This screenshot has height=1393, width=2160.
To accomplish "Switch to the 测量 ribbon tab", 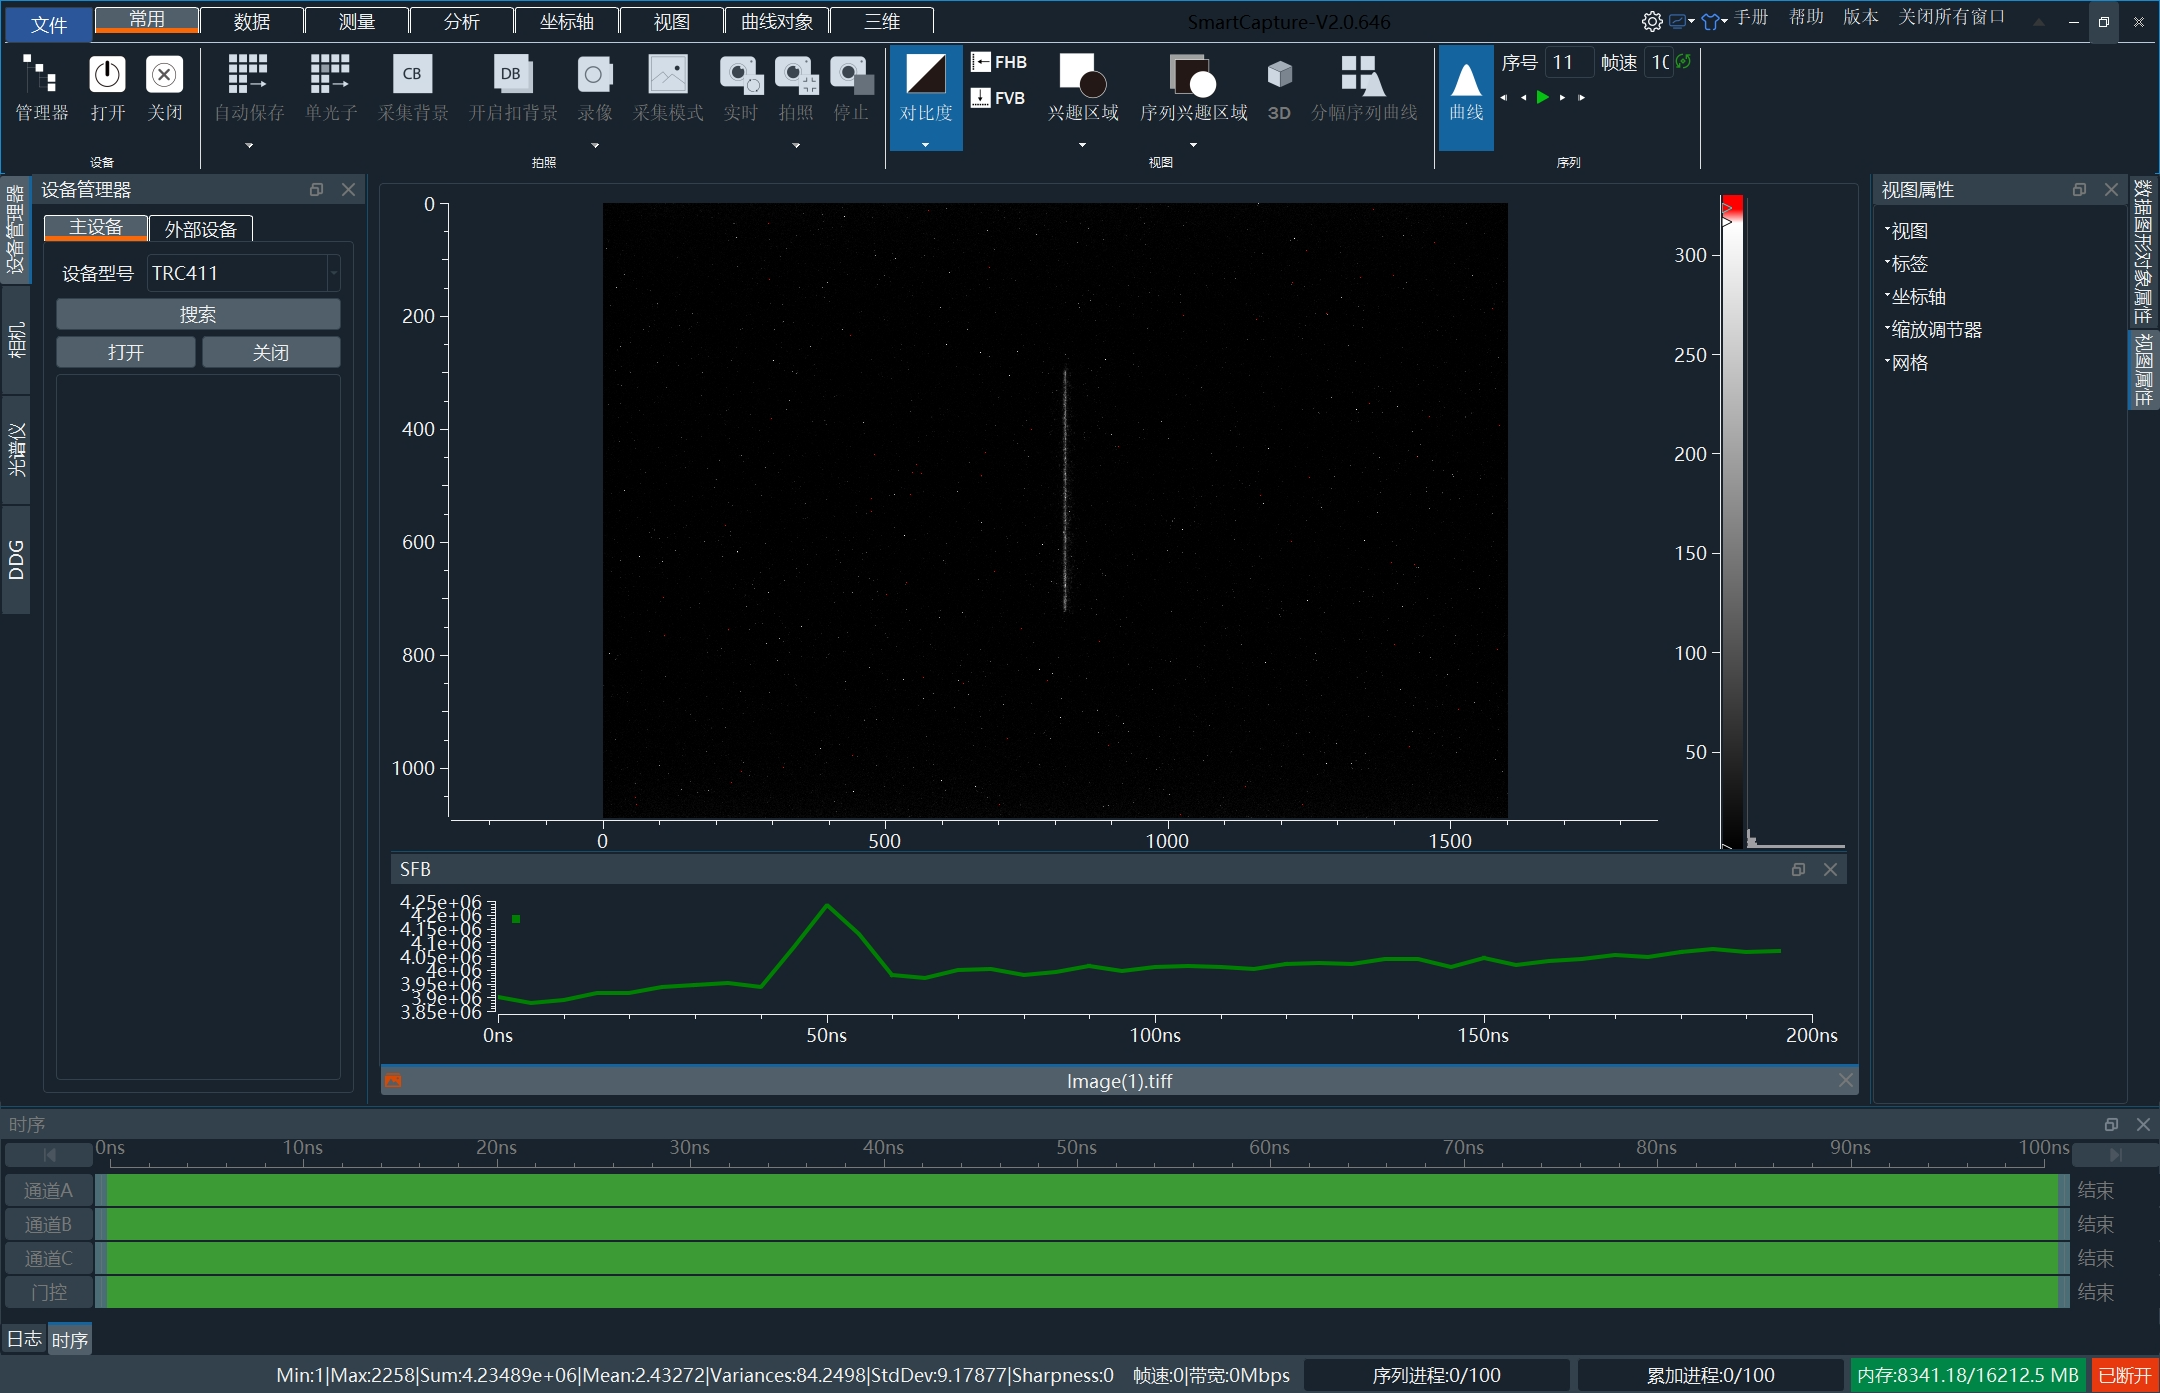I will click(x=357, y=21).
